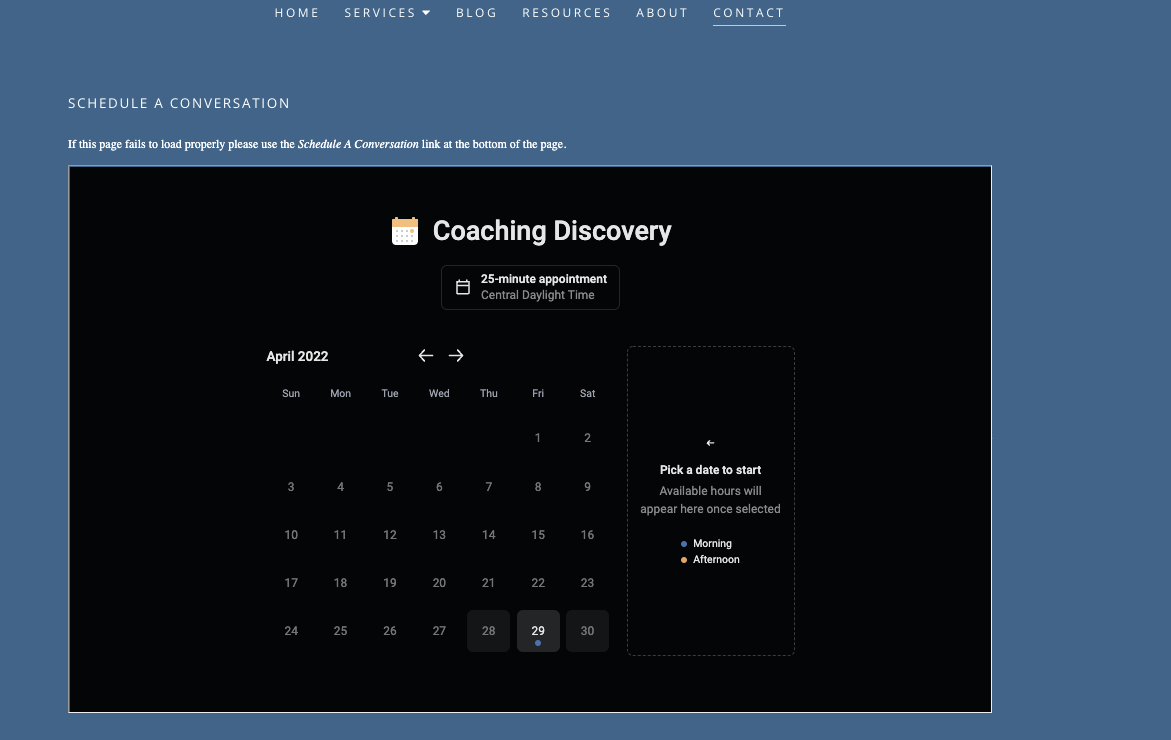Image resolution: width=1171 pixels, height=740 pixels.
Task: Pick April 30 on the calendar
Action: tap(587, 631)
